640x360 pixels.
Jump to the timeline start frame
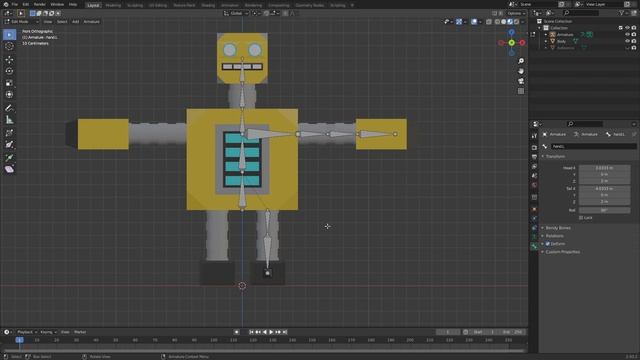click(x=251, y=332)
